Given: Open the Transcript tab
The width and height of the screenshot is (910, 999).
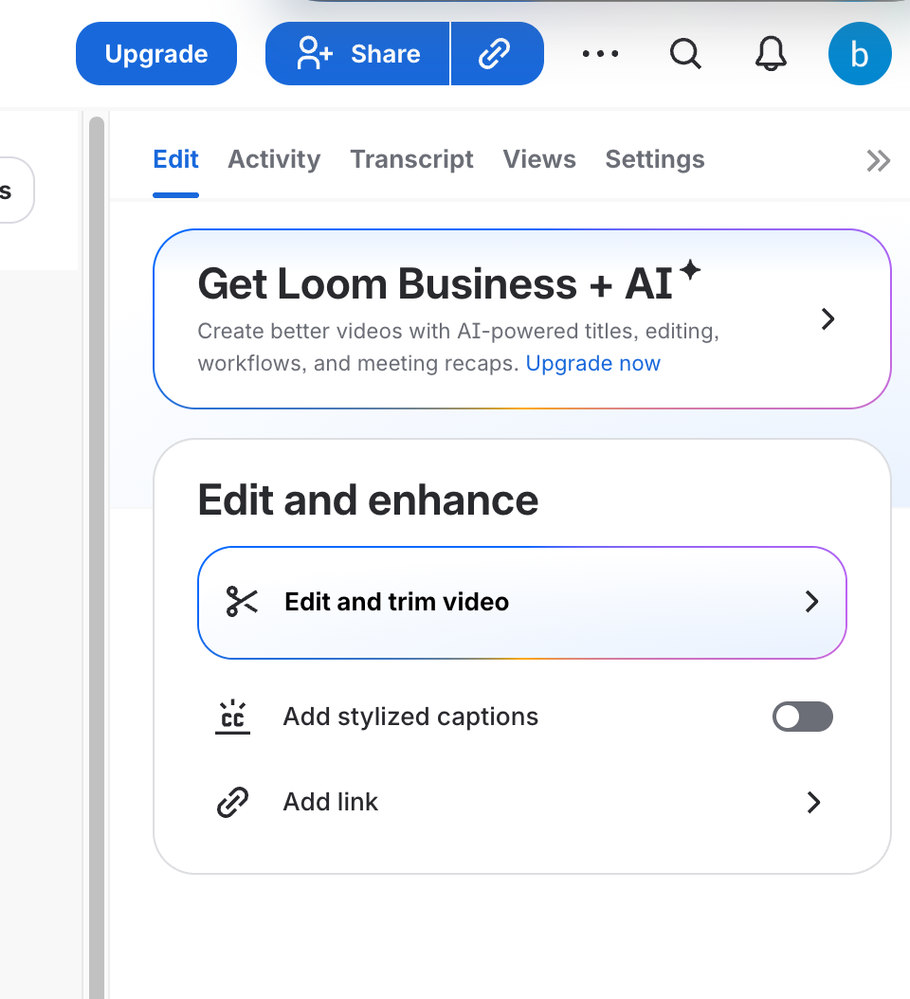Looking at the screenshot, I should click(412, 159).
